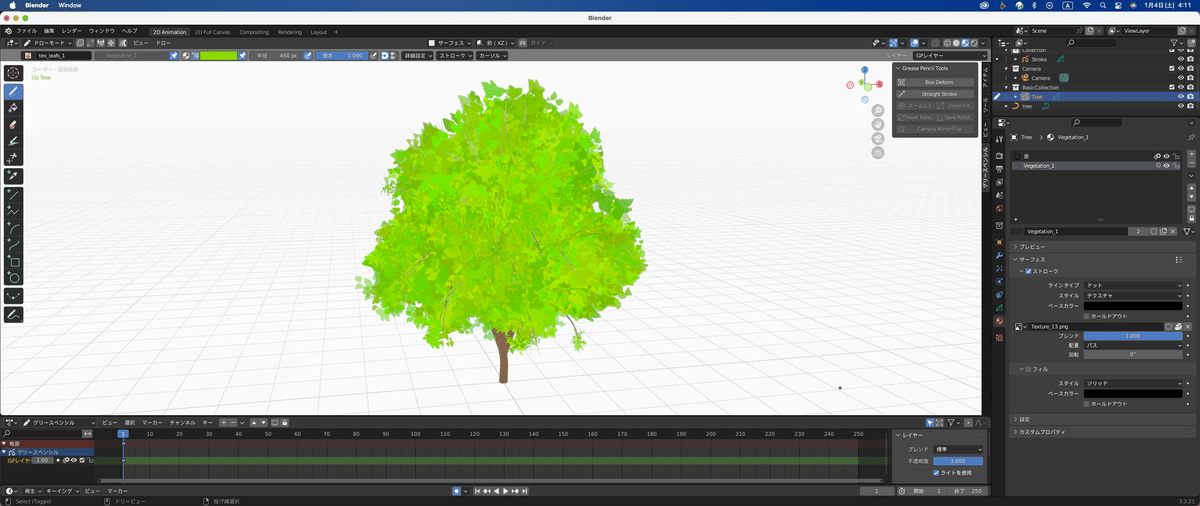Hide the Stroke object in the outliner
Viewport: 1200px width, 506px height.
pyautogui.click(x=1180, y=59)
